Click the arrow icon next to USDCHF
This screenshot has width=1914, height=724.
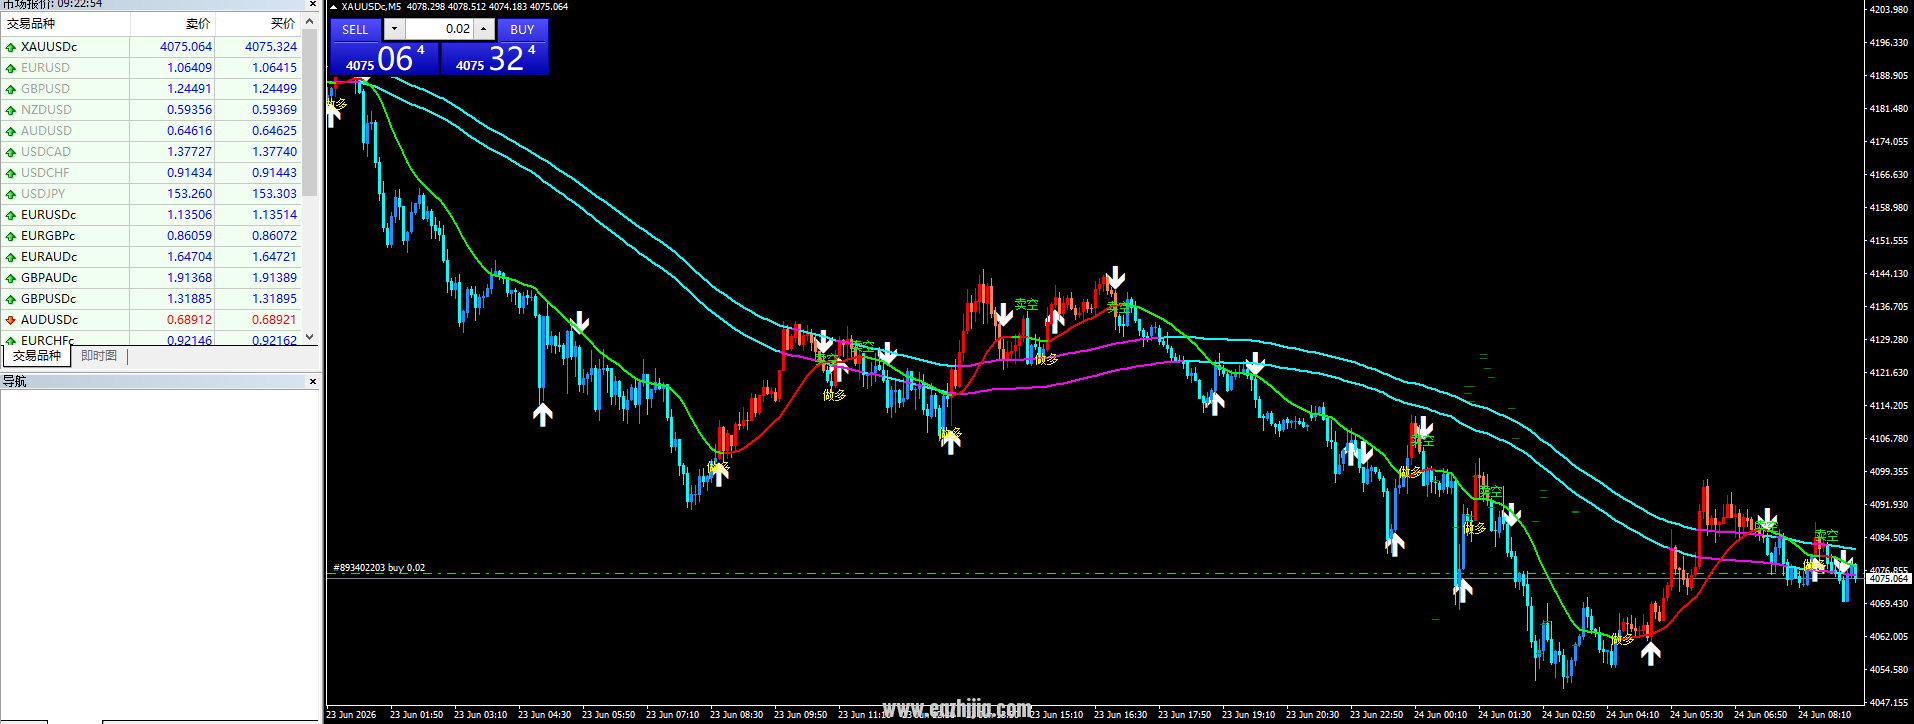point(11,173)
